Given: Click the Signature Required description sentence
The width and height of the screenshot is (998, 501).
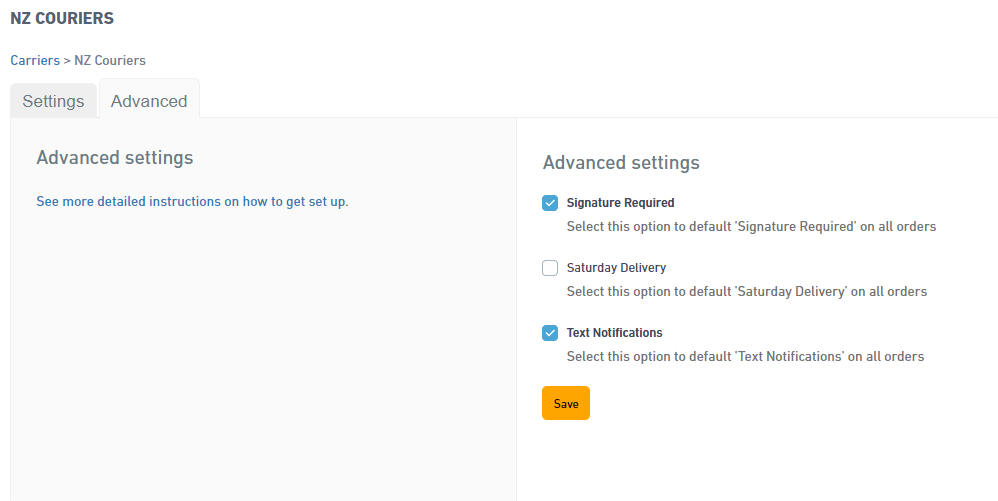Looking at the screenshot, I should [x=751, y=227].
